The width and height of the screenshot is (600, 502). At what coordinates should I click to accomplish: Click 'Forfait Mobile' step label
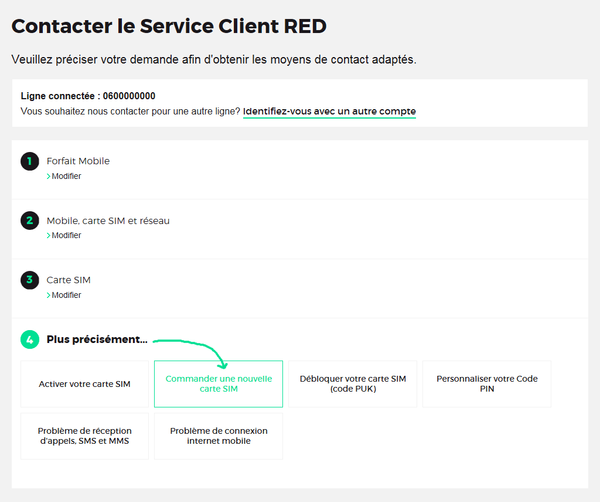tap(78, 161)
